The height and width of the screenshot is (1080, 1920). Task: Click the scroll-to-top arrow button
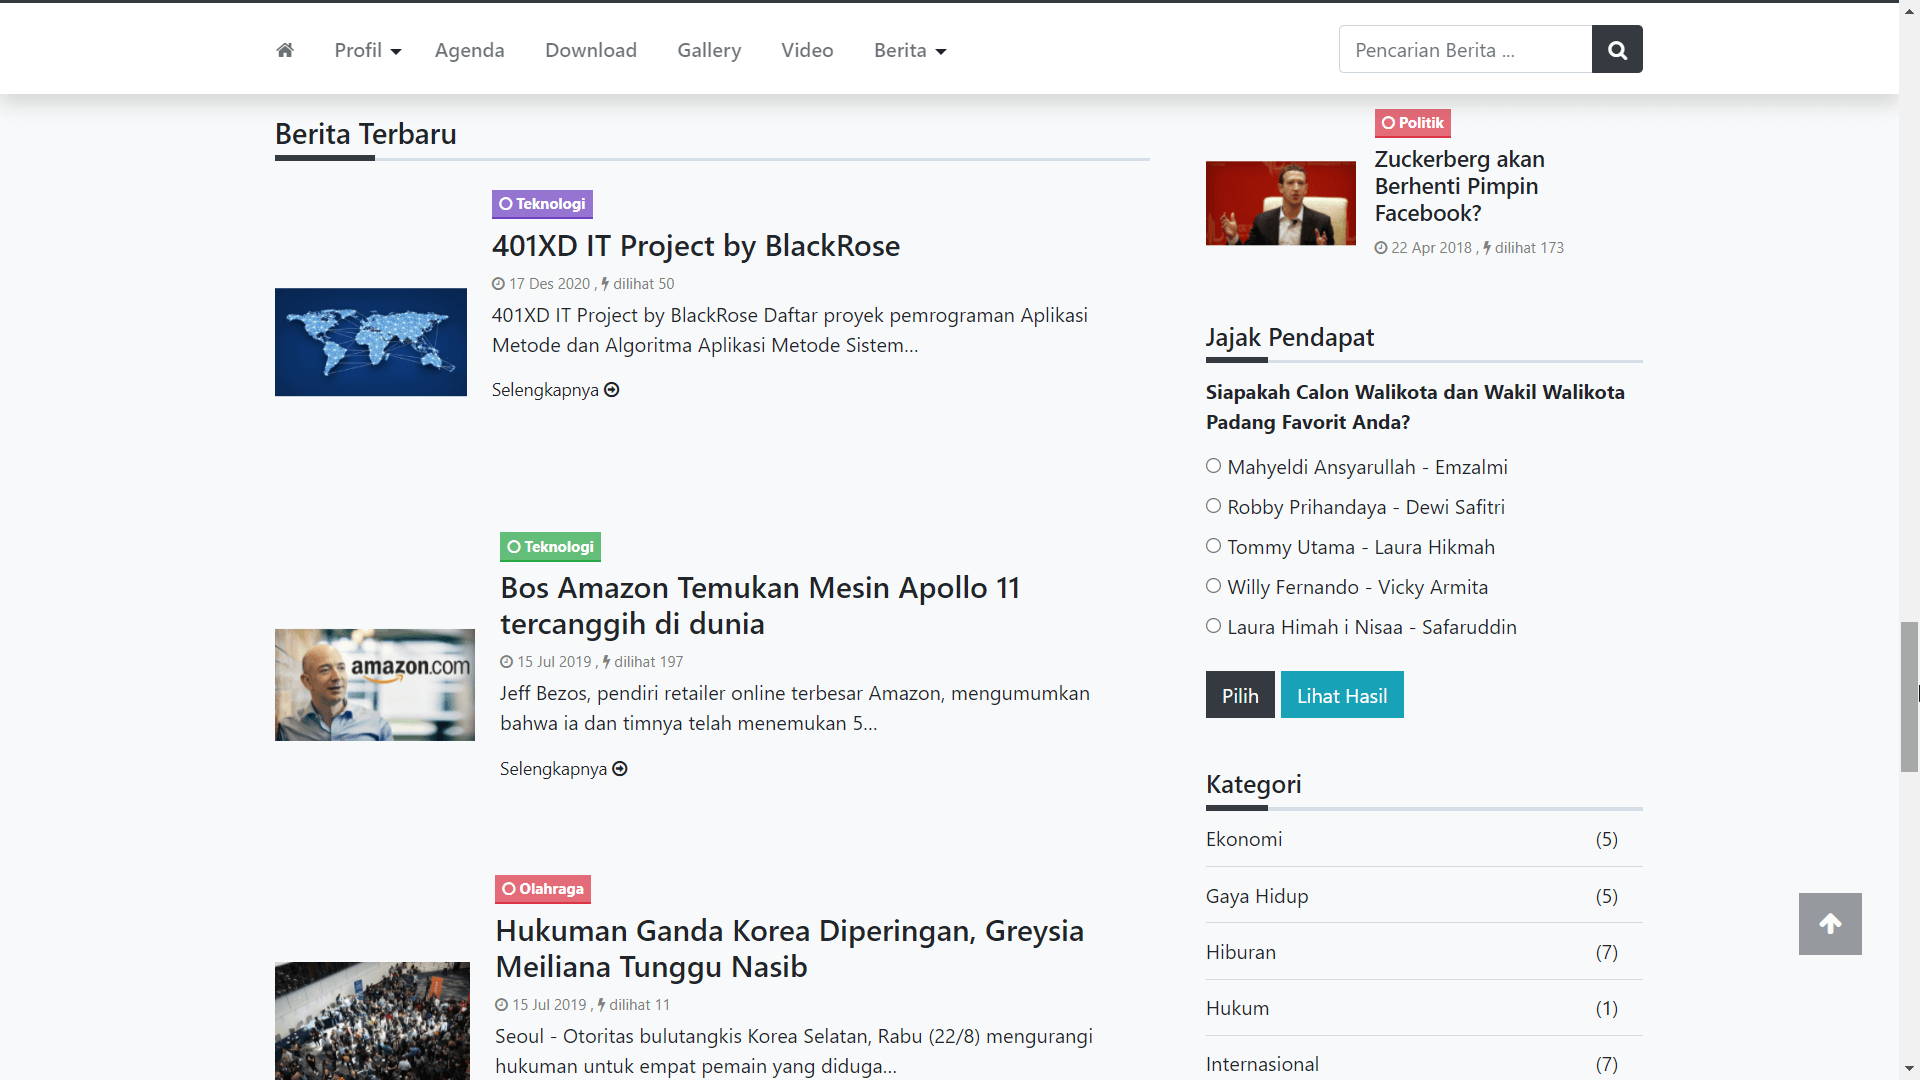[x=1829, y=924]
